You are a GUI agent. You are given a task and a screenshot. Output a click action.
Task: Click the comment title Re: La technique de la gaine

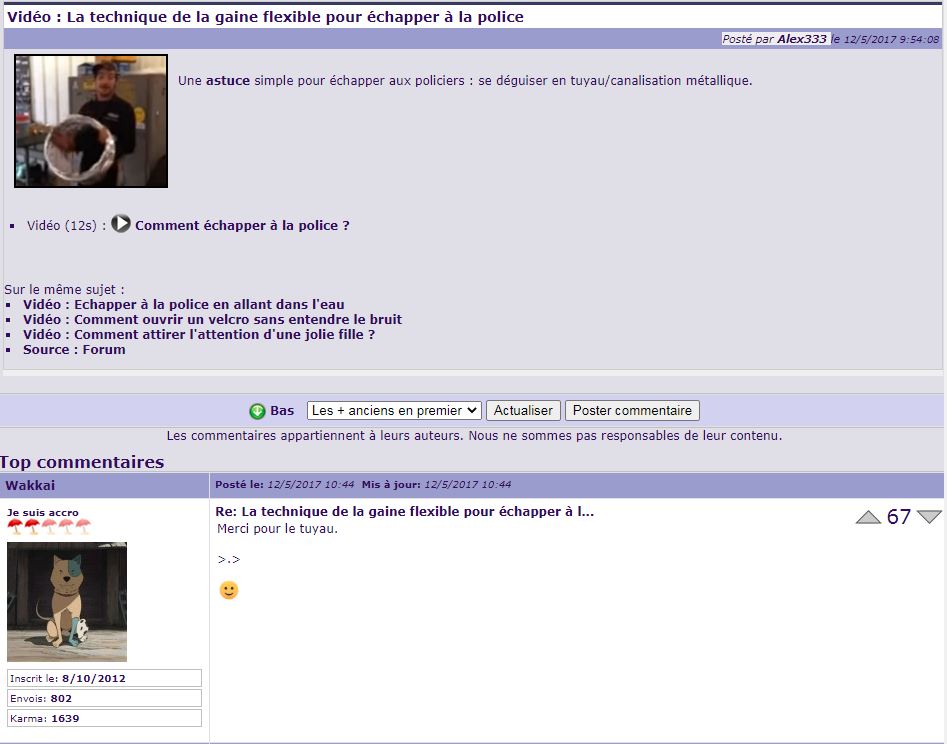coord(405,512)
